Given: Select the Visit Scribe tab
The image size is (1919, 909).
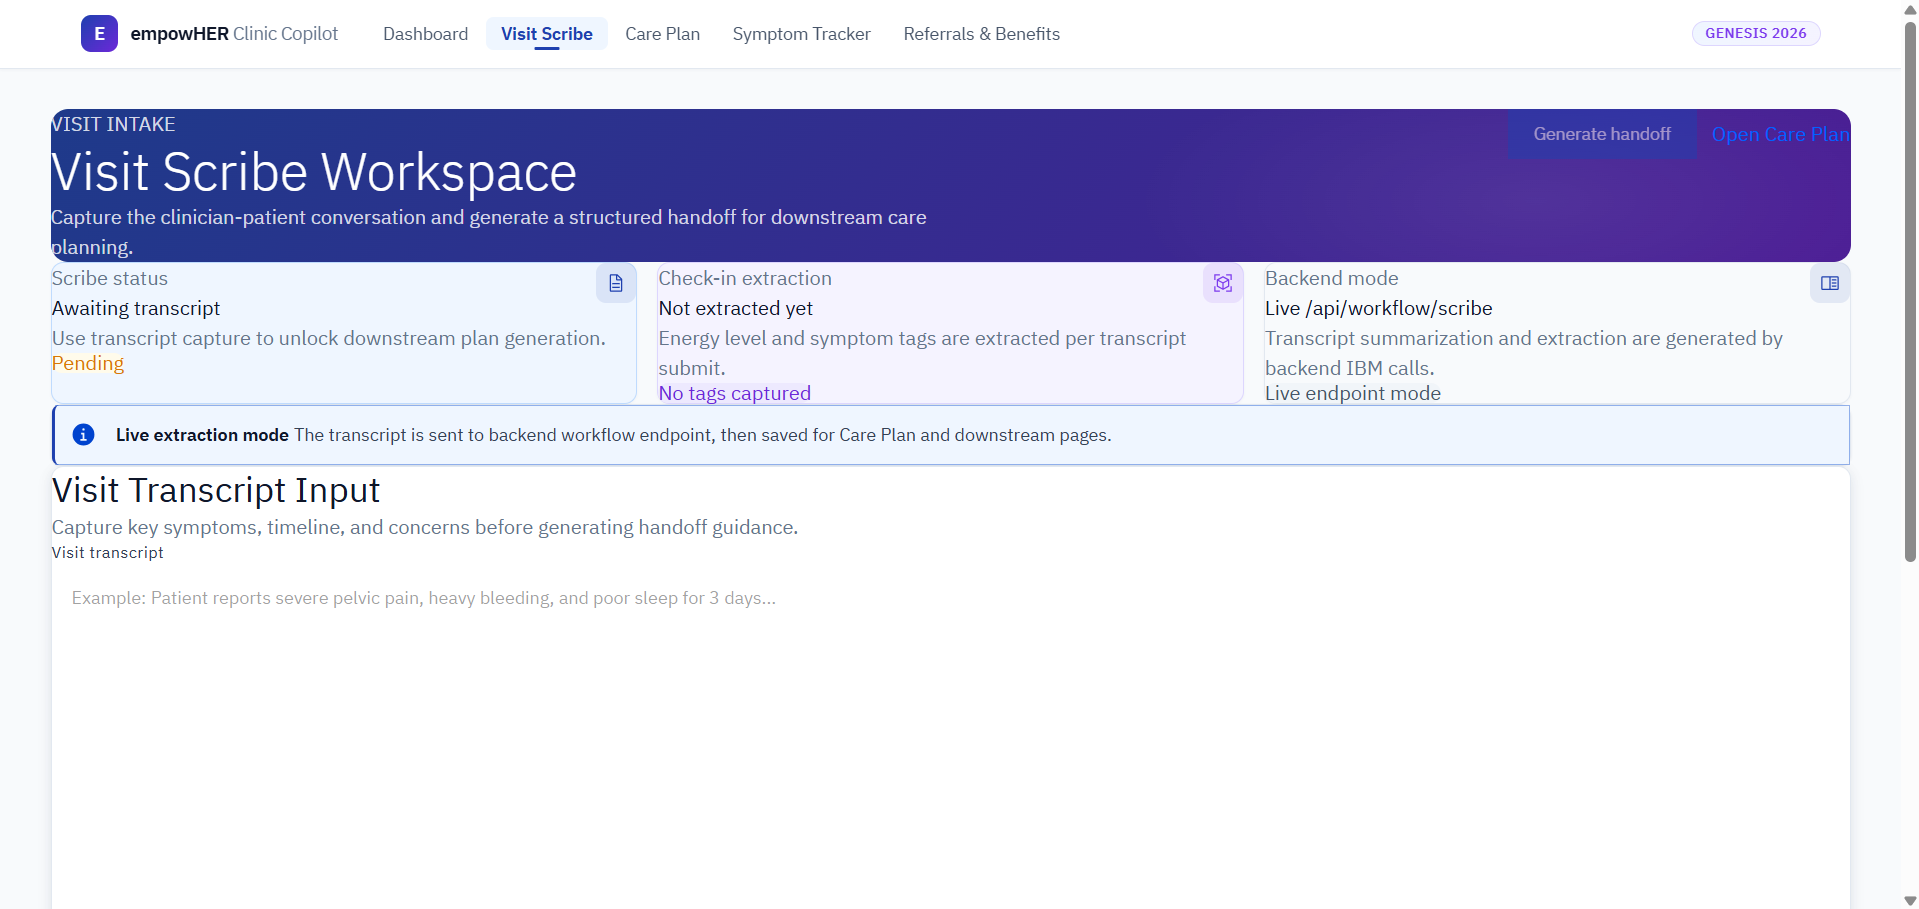Looking at the screenshot, I should coord(547,34).
